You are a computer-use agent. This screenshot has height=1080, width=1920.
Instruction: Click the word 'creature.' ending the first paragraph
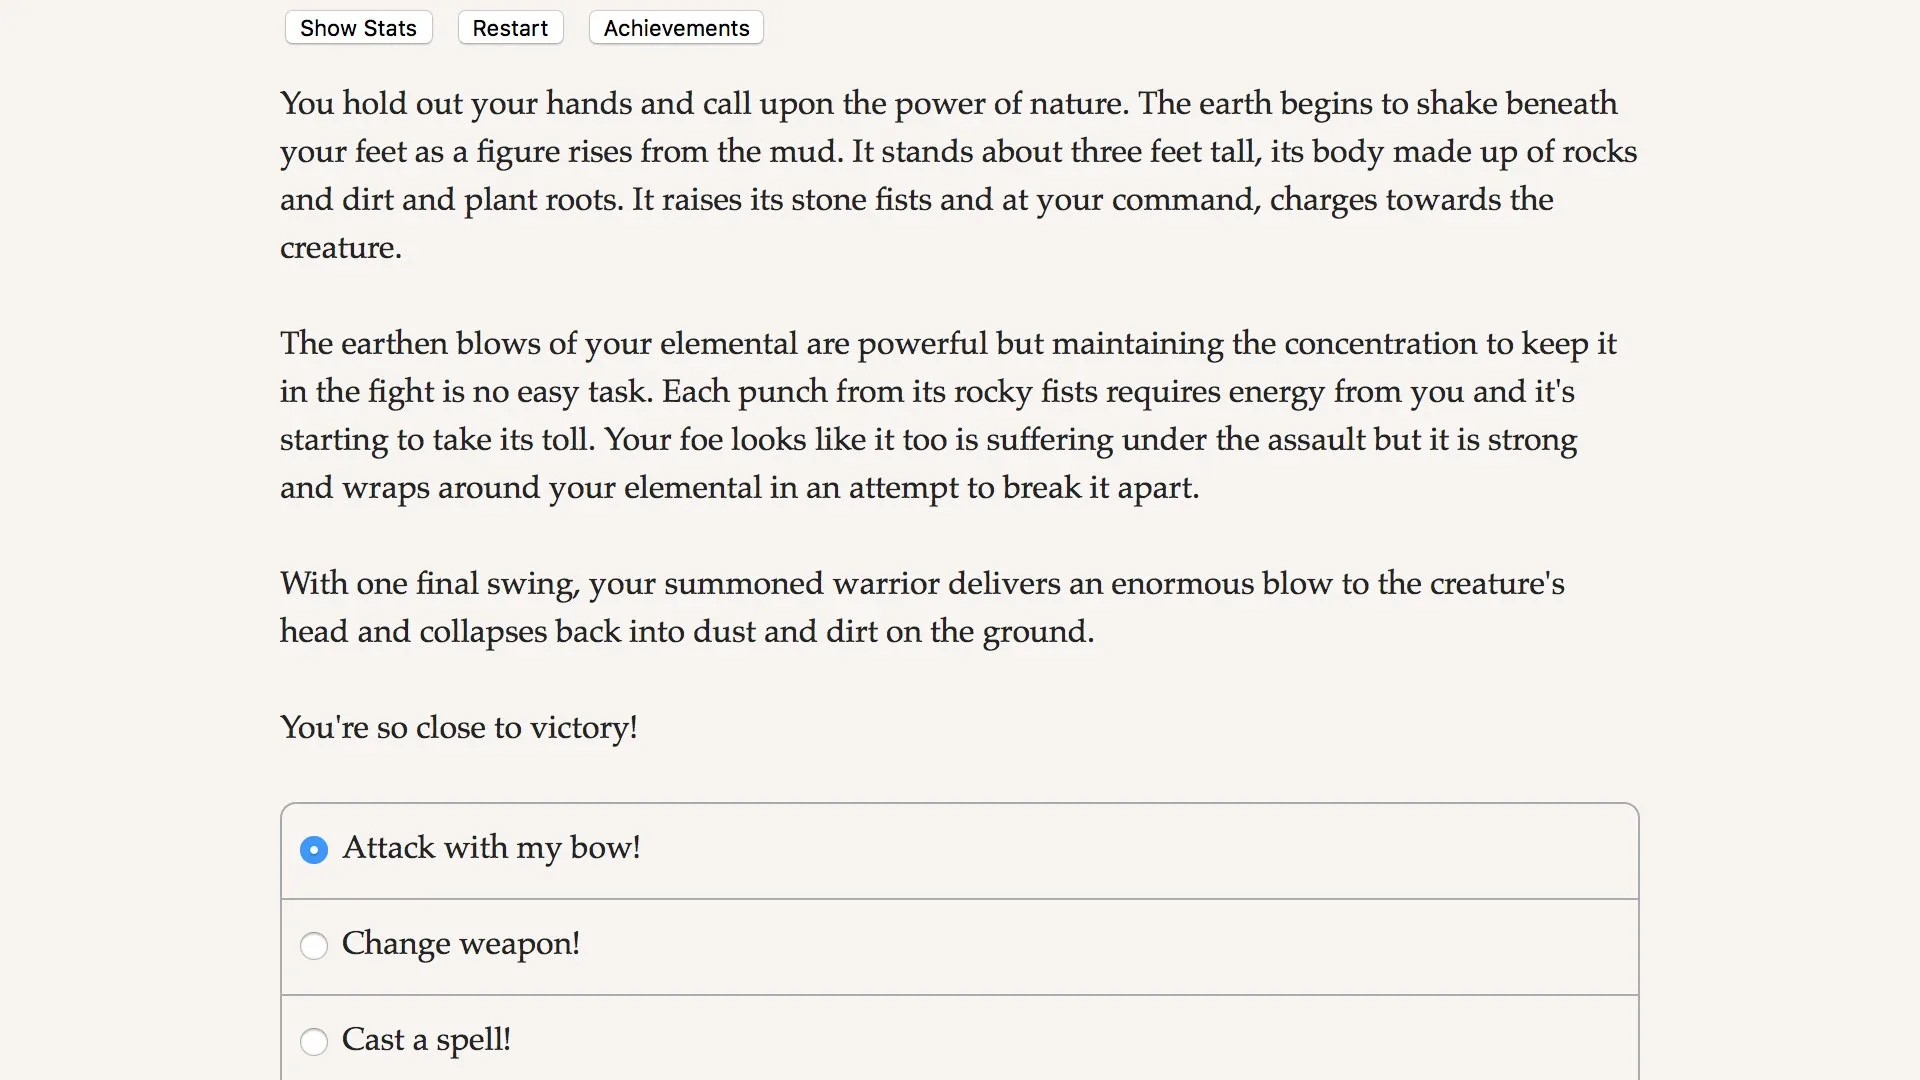pyautogui.click(x=341, y=248)
